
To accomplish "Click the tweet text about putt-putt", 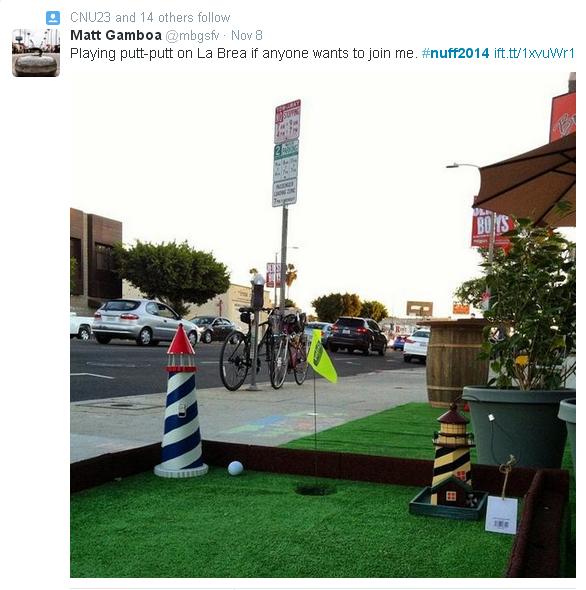I will 244,53.
